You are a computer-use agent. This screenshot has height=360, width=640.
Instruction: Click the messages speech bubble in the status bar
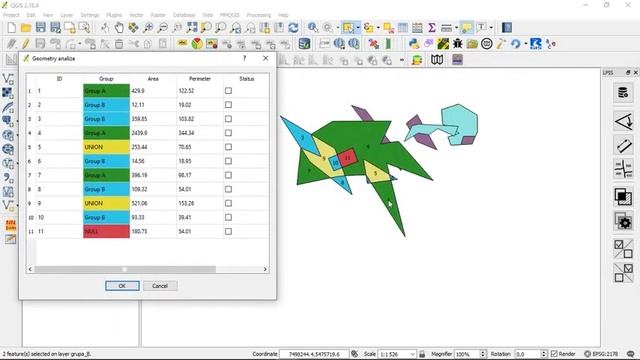click(631, 354)
